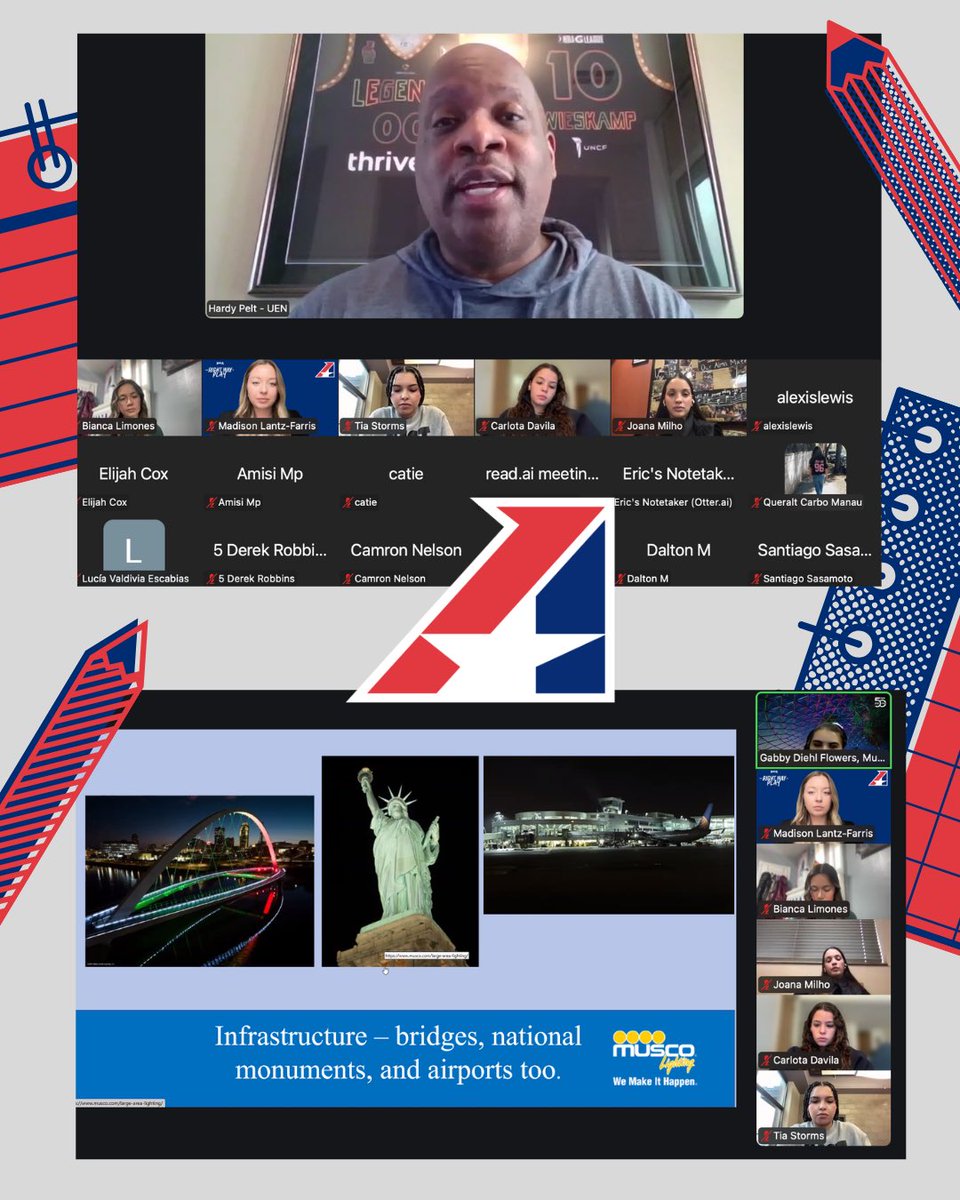Screen dimensions: 960x1200
Task: Click the muted mic icon beside 5 Derek Robbins
Action: [211, 578]
